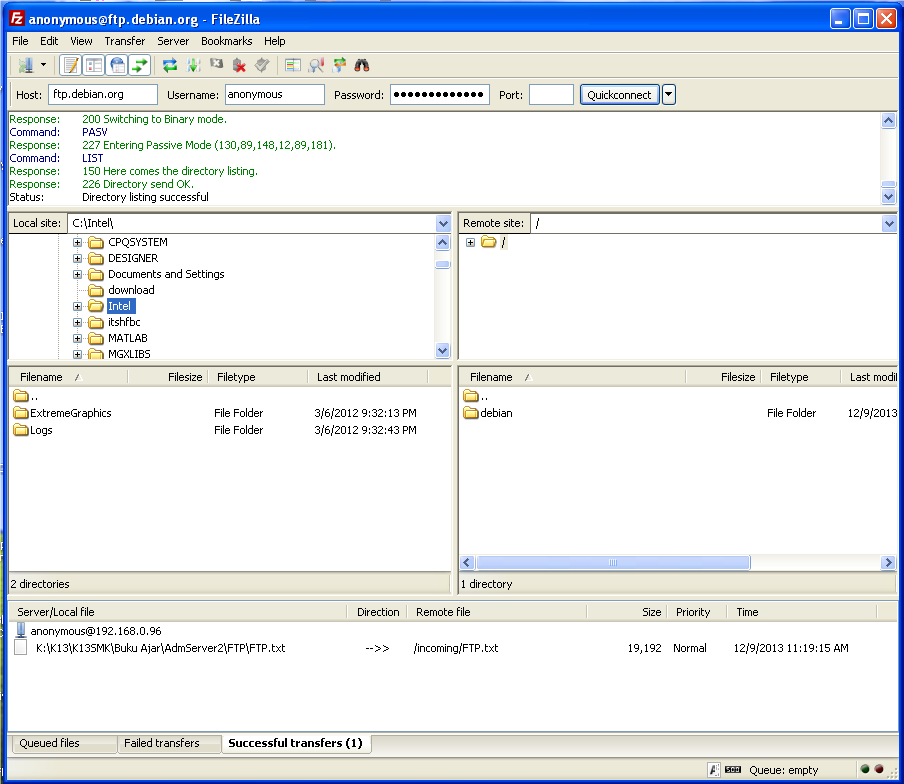Click the binoculars search icon
Viewport: 904px width, 784px height.
point(362,66)
